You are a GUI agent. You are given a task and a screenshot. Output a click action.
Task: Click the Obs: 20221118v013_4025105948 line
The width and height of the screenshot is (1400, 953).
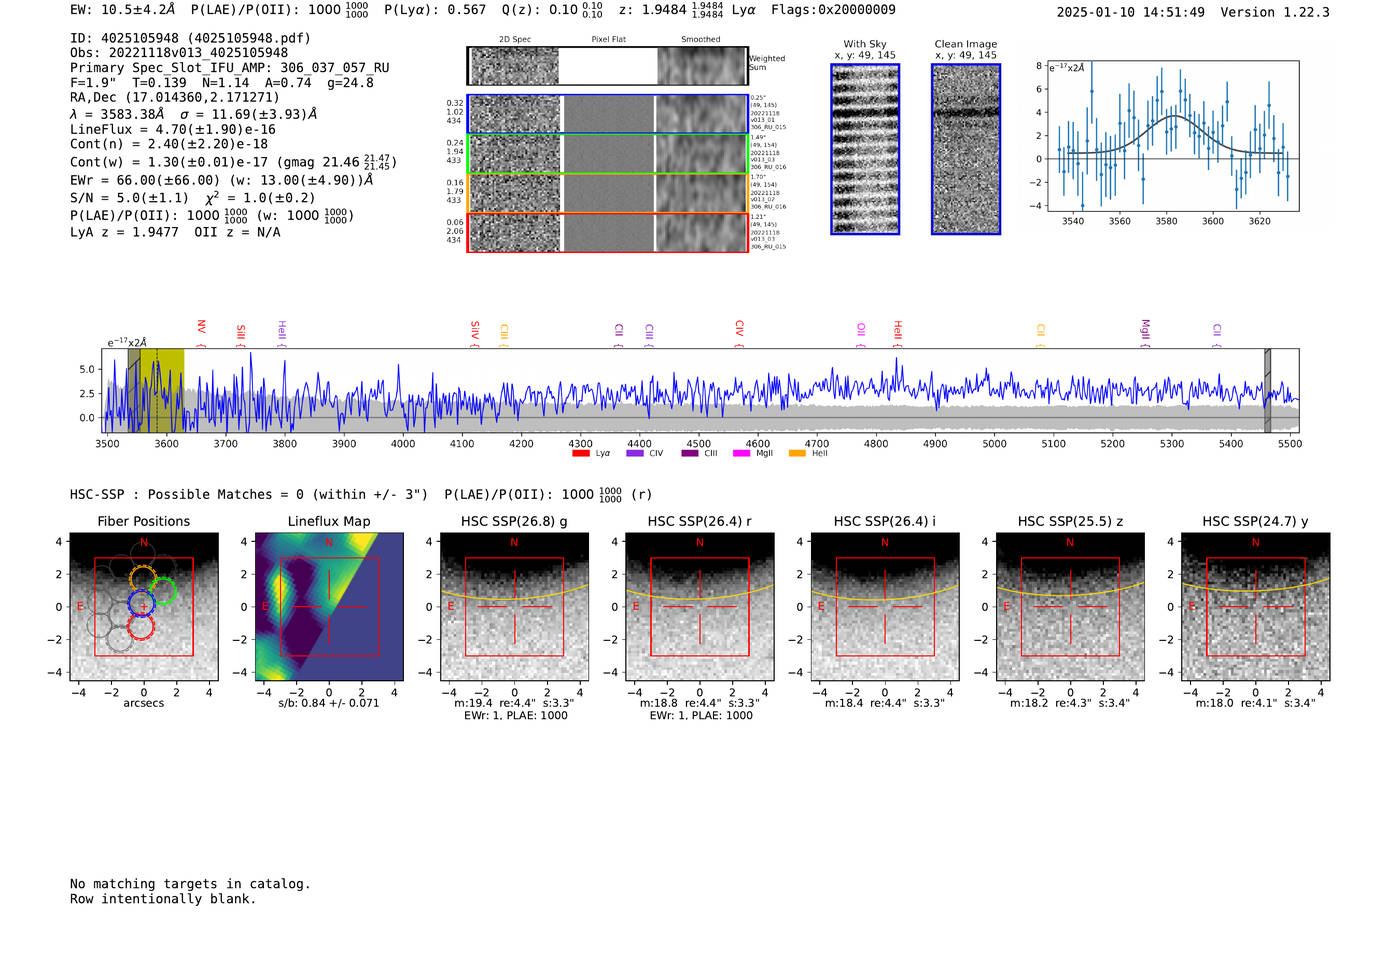179,53
